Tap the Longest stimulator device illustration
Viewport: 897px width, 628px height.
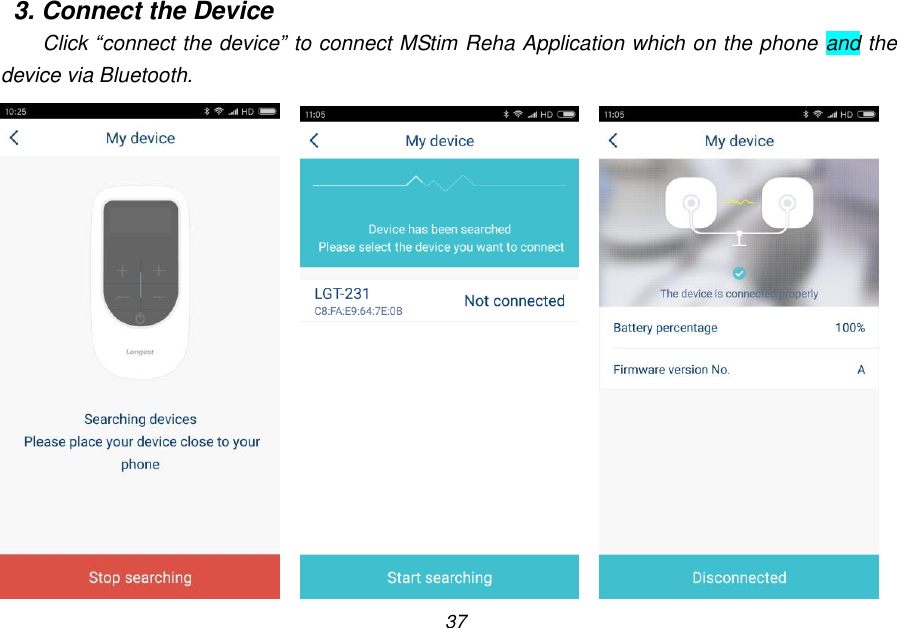tap(140, 281)
